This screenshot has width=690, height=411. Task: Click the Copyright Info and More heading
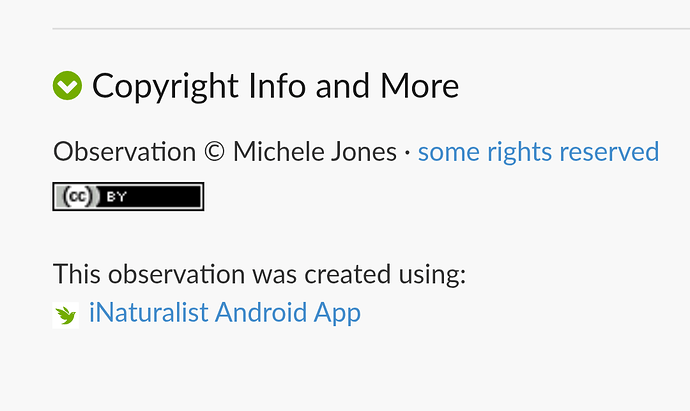(x=275, y=86)
